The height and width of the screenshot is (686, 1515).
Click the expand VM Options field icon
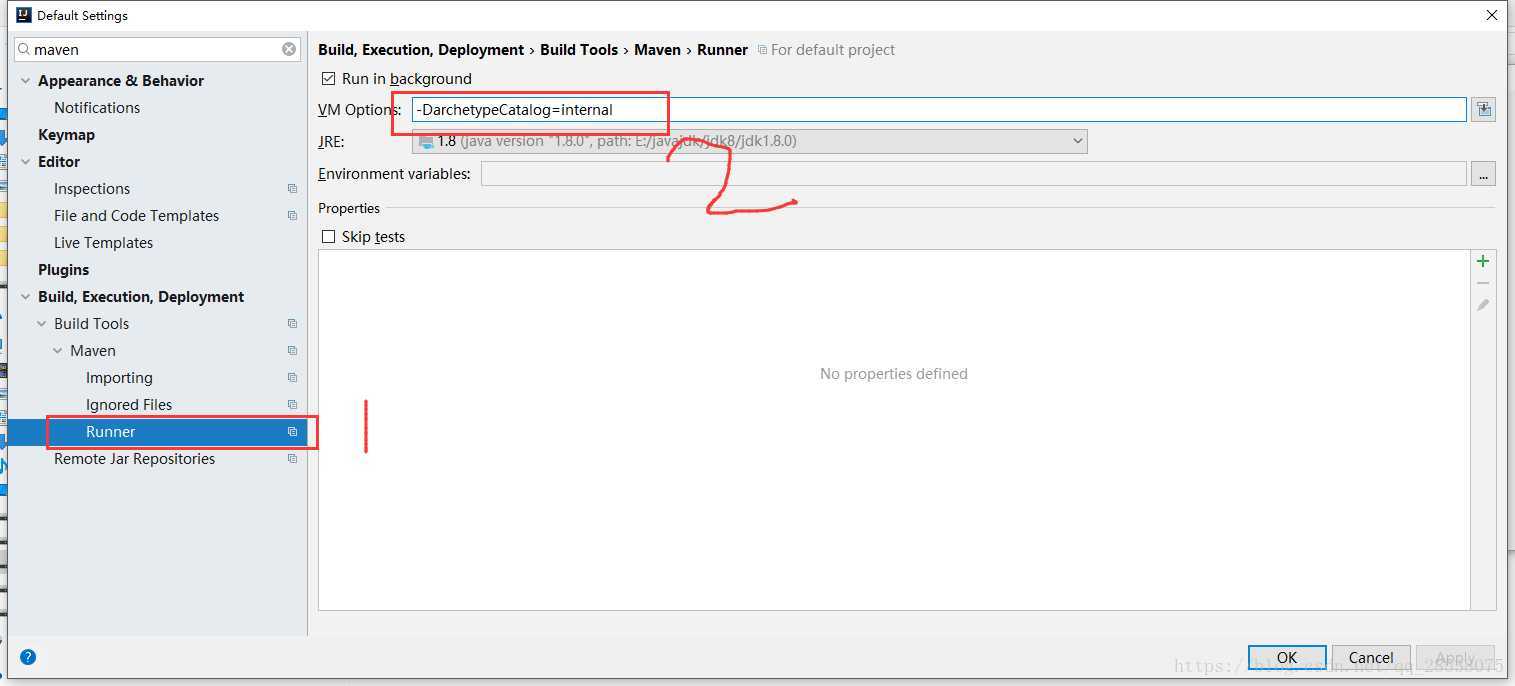pos(1483,110)
